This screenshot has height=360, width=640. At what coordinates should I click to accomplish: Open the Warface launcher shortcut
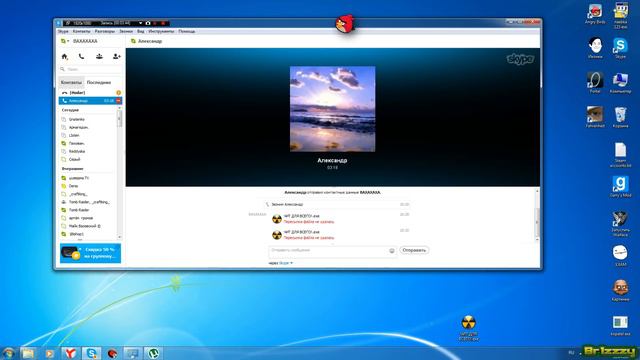pyautogui.click(x=620, y=224)
